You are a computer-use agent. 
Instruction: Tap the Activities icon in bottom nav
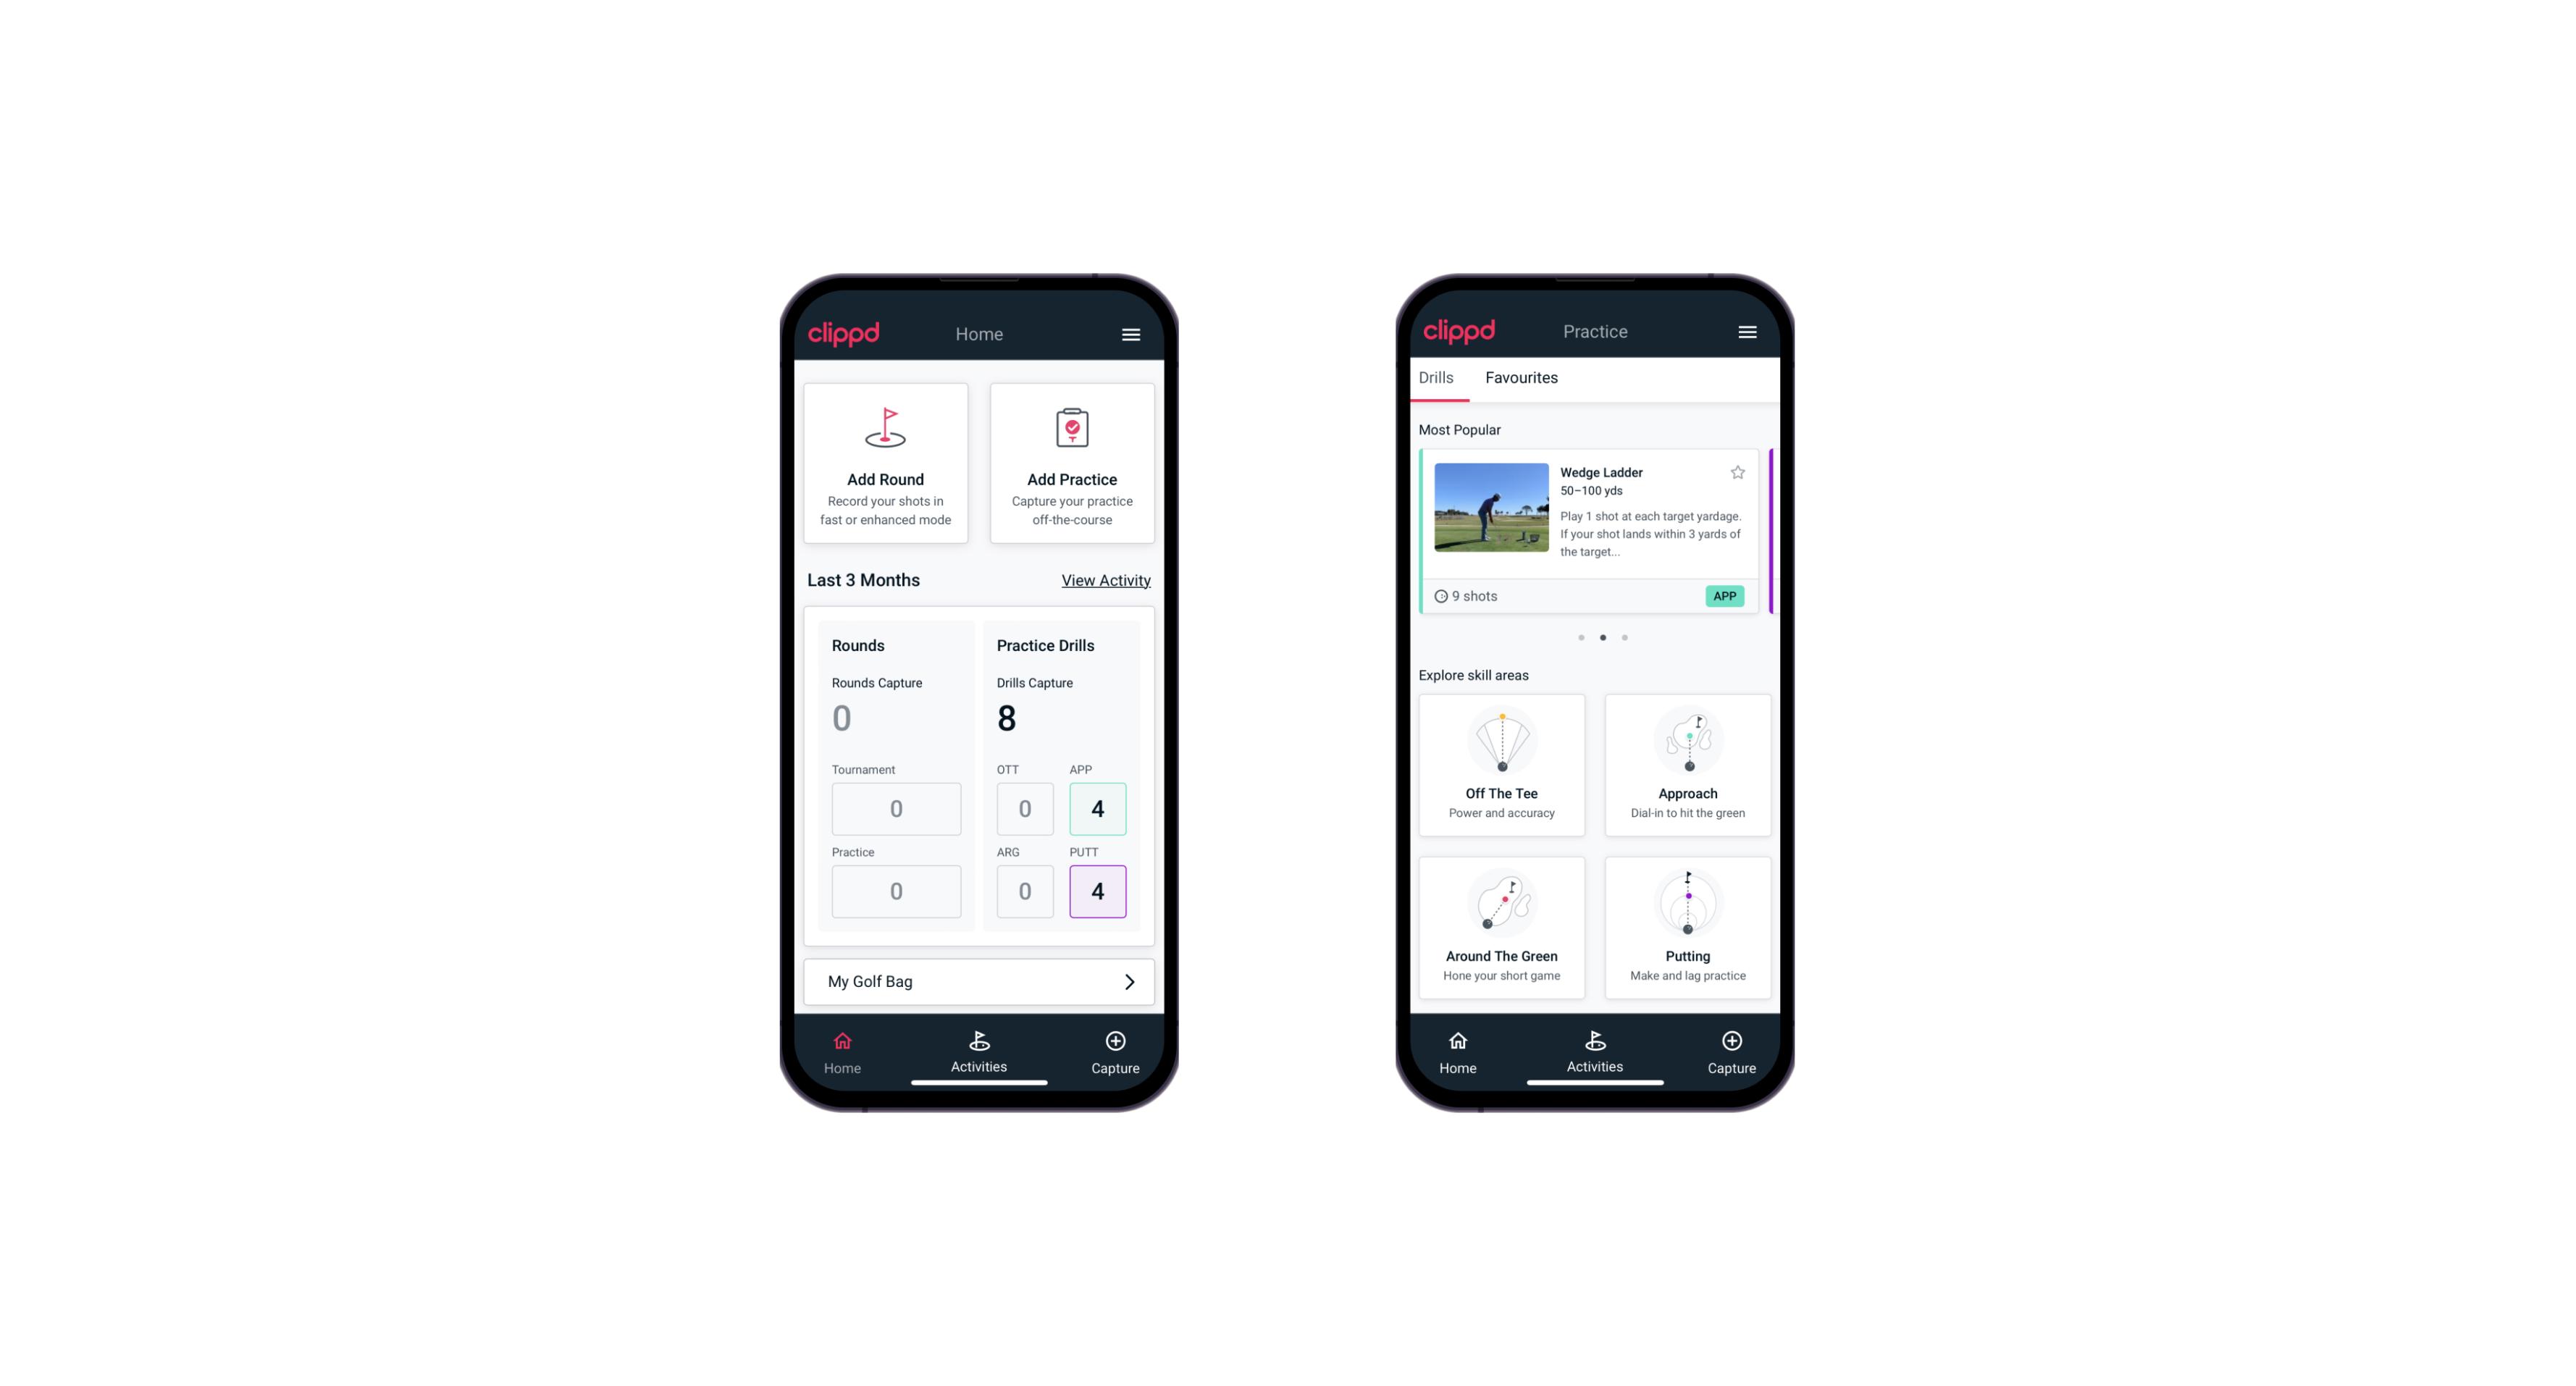981,1046
